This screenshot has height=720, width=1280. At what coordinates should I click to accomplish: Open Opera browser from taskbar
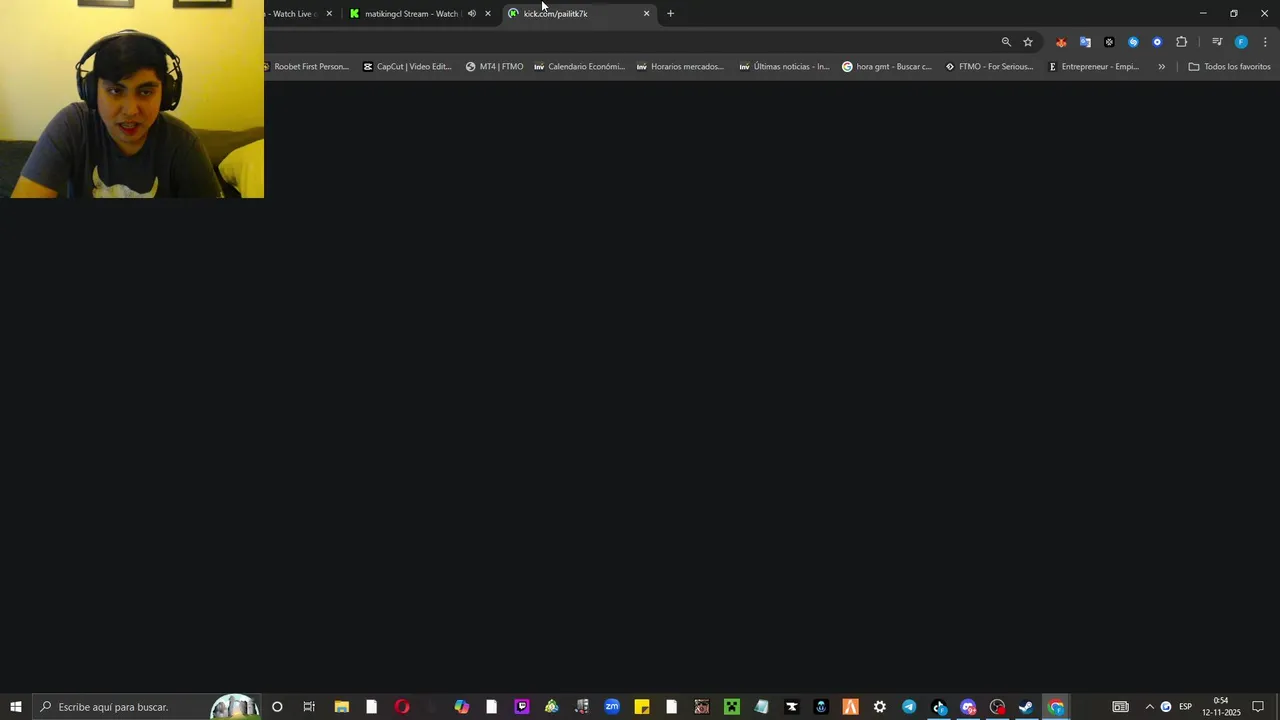402,707
